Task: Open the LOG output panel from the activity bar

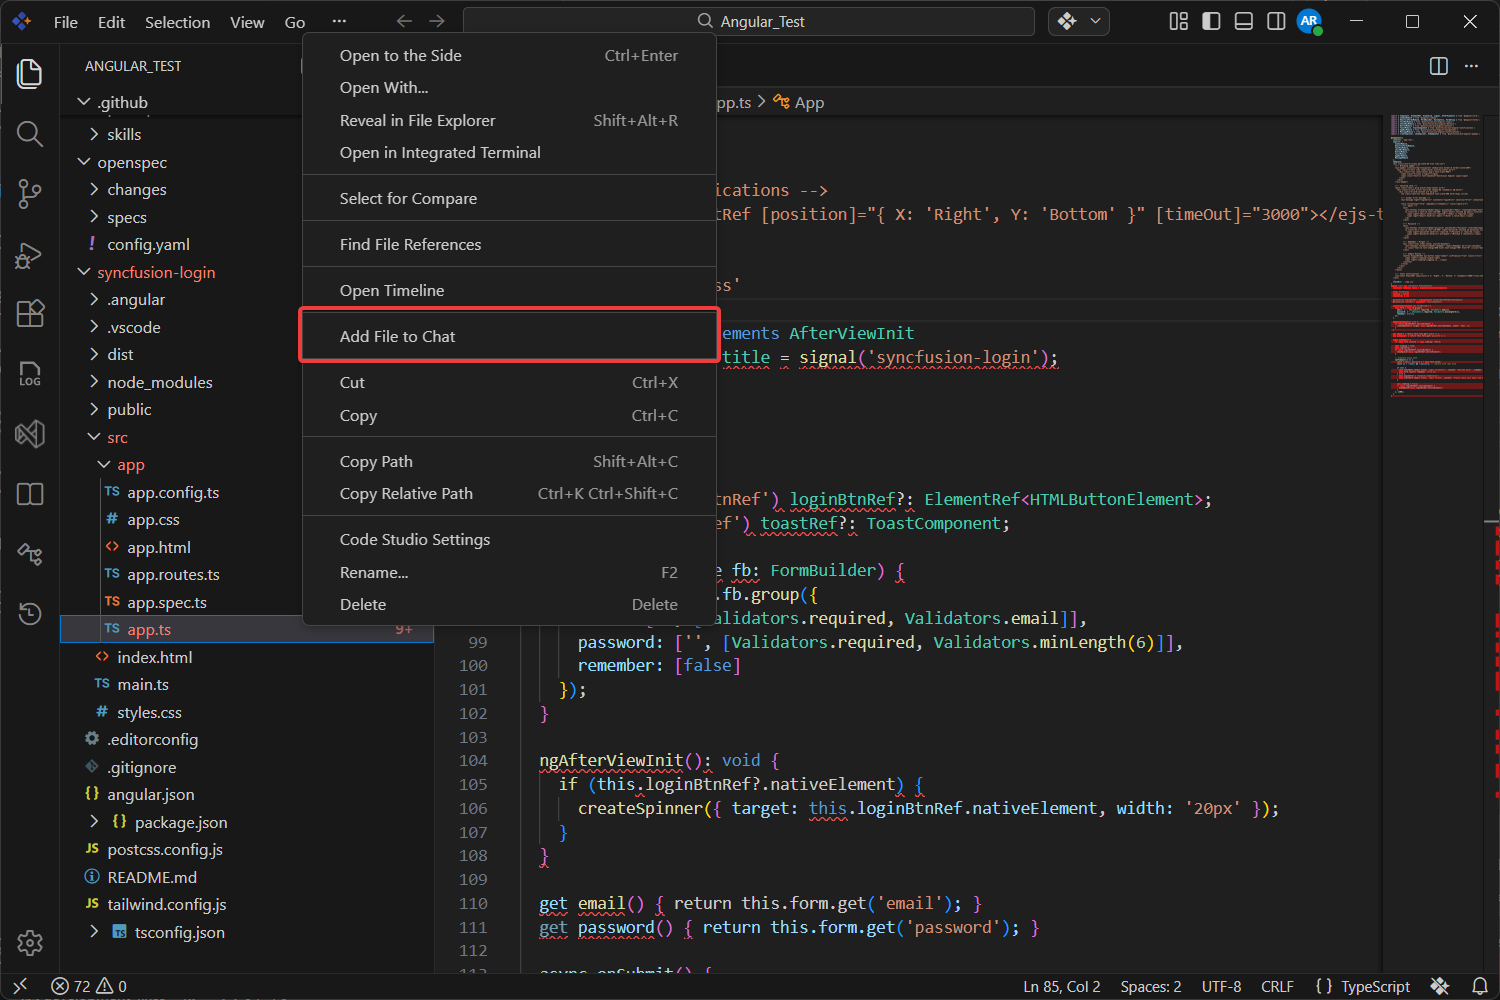Action: coord(30,374)
